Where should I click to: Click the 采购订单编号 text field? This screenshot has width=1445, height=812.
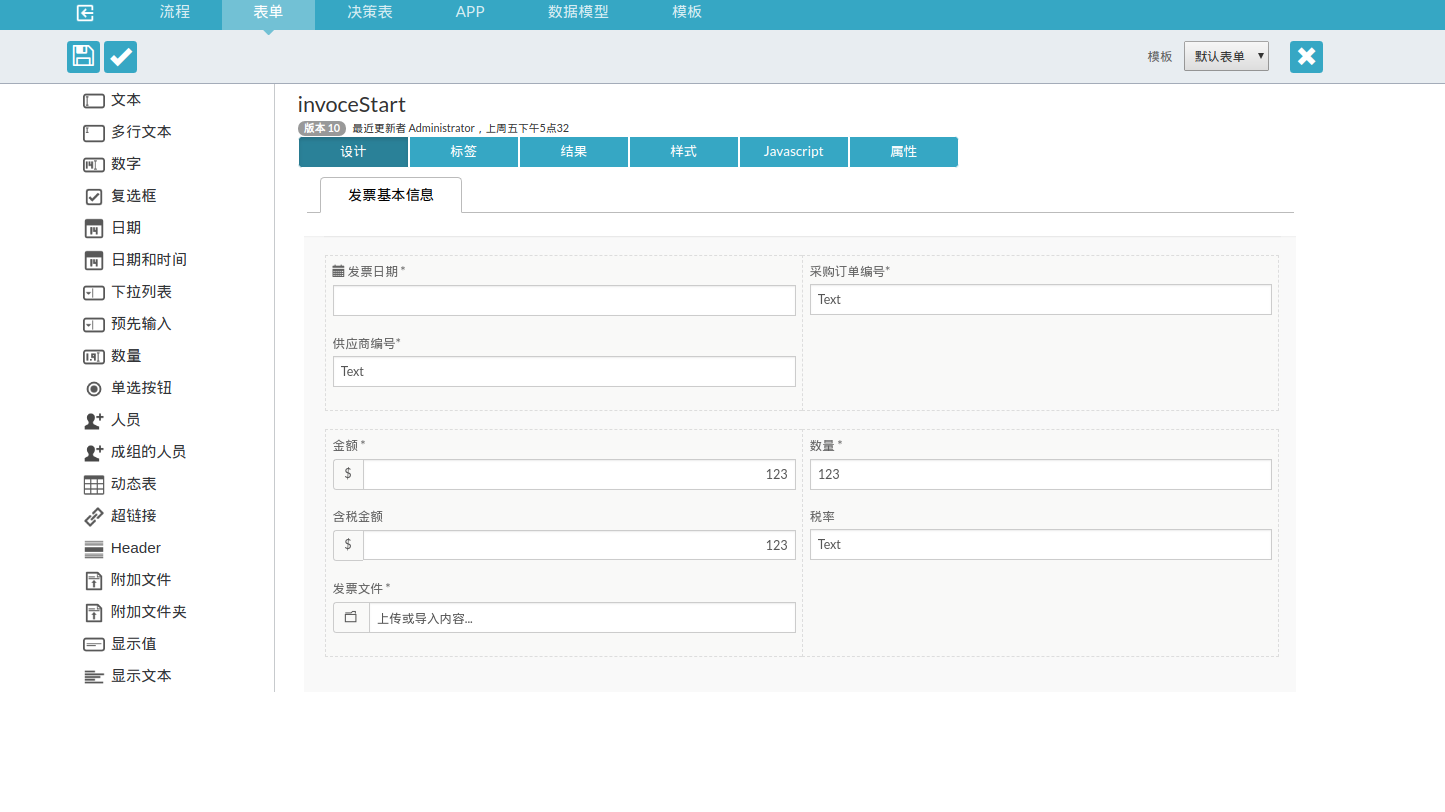coord(1041,299)
